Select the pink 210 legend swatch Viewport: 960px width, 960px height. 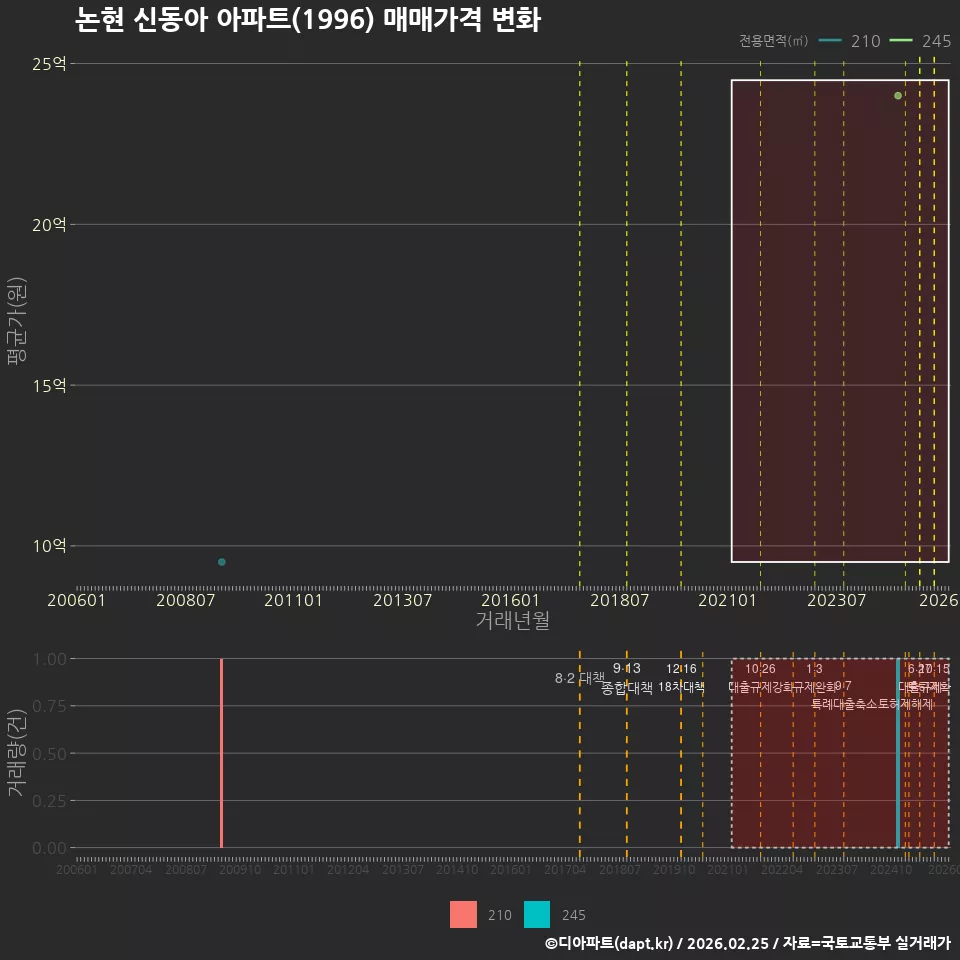463,915
